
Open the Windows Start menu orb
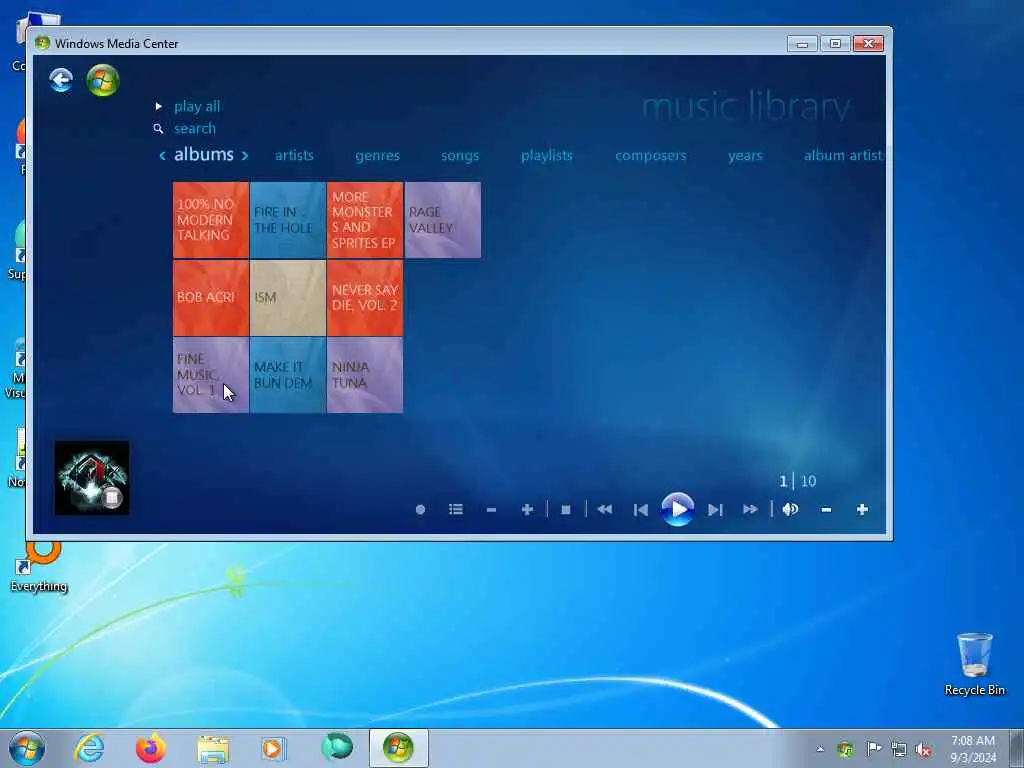[27, 748]
